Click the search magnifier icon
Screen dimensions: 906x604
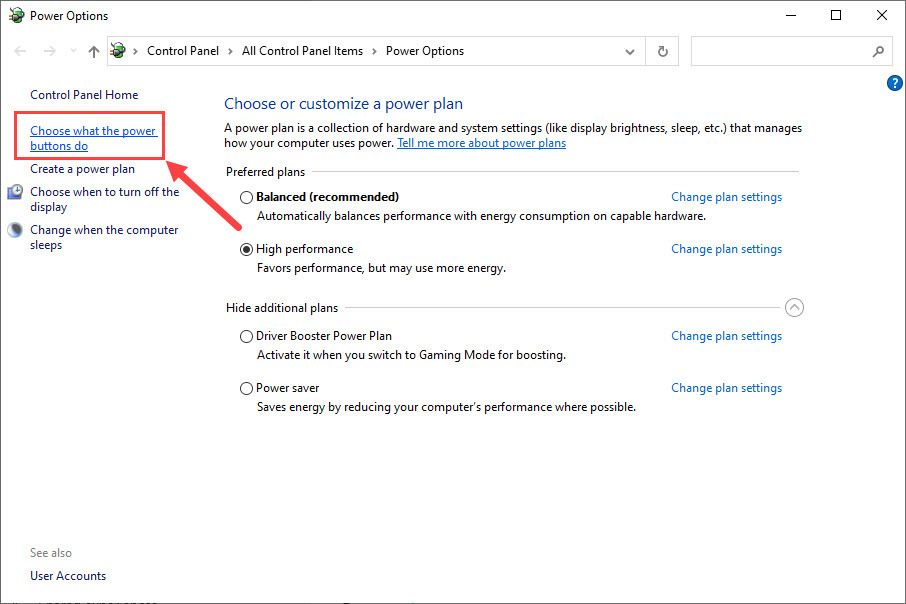[877, 51]
